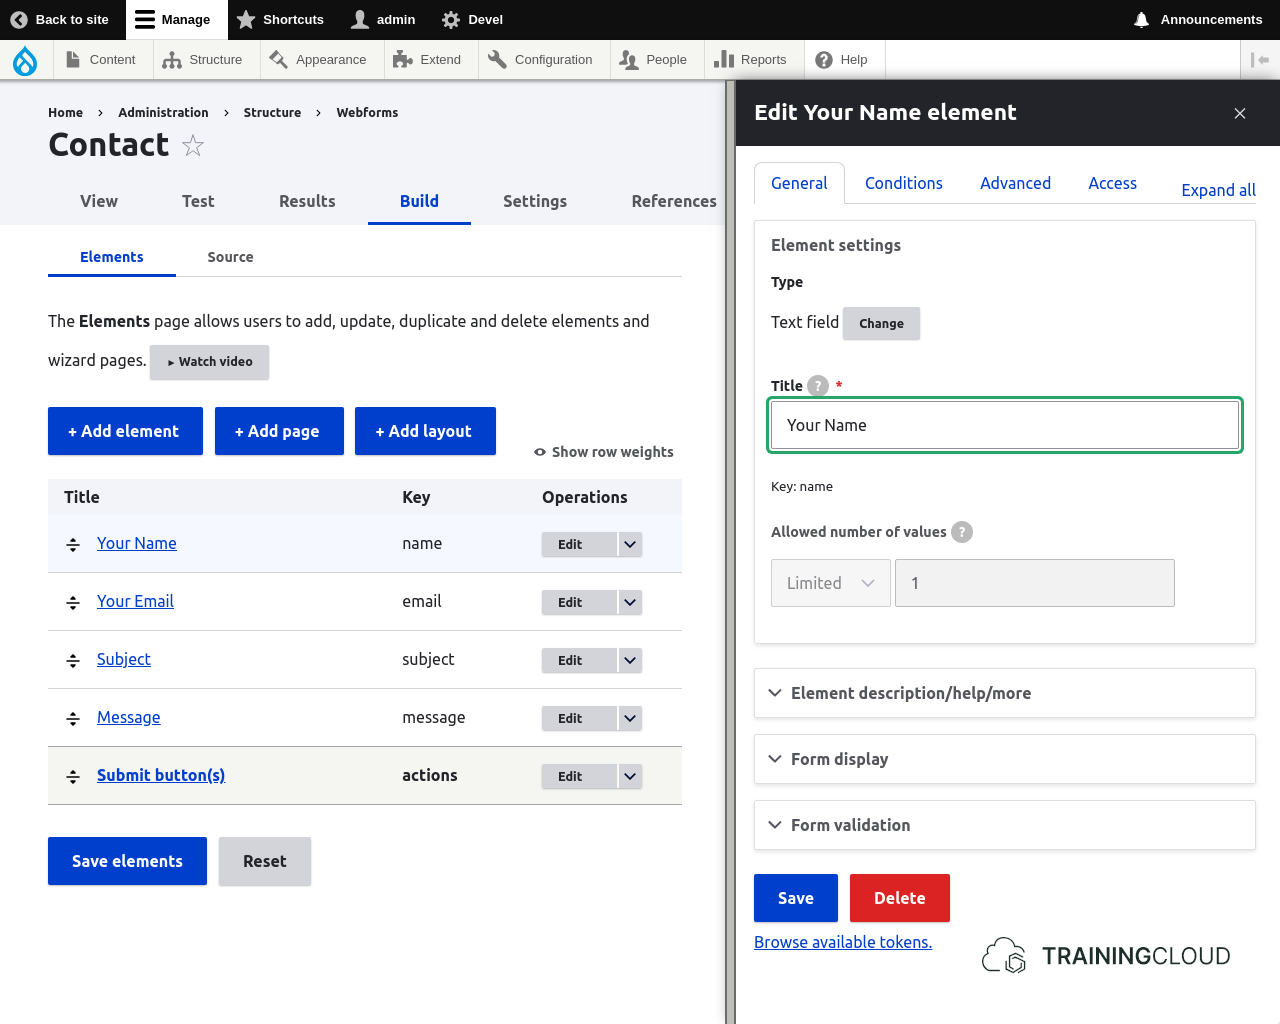Open the Advanced tab in edit panel
1280x1024 pixels.
click(1015, 183)
